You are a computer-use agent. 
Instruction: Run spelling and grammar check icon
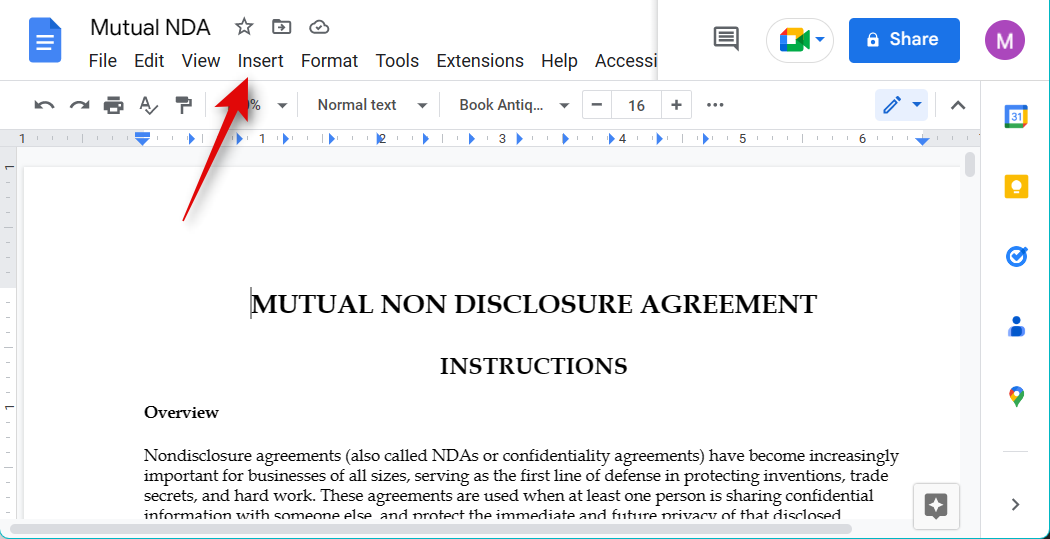pos(148,105)
